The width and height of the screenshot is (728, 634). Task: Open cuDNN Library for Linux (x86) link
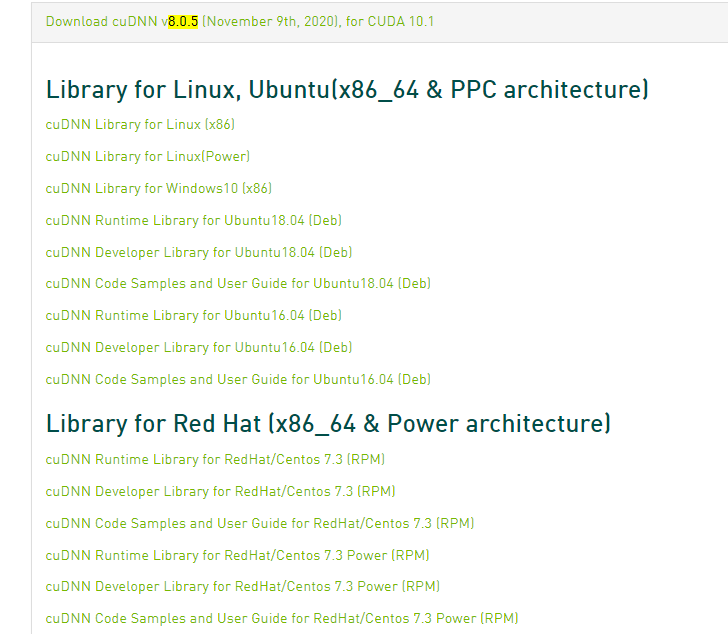click(x=140, y=124)
